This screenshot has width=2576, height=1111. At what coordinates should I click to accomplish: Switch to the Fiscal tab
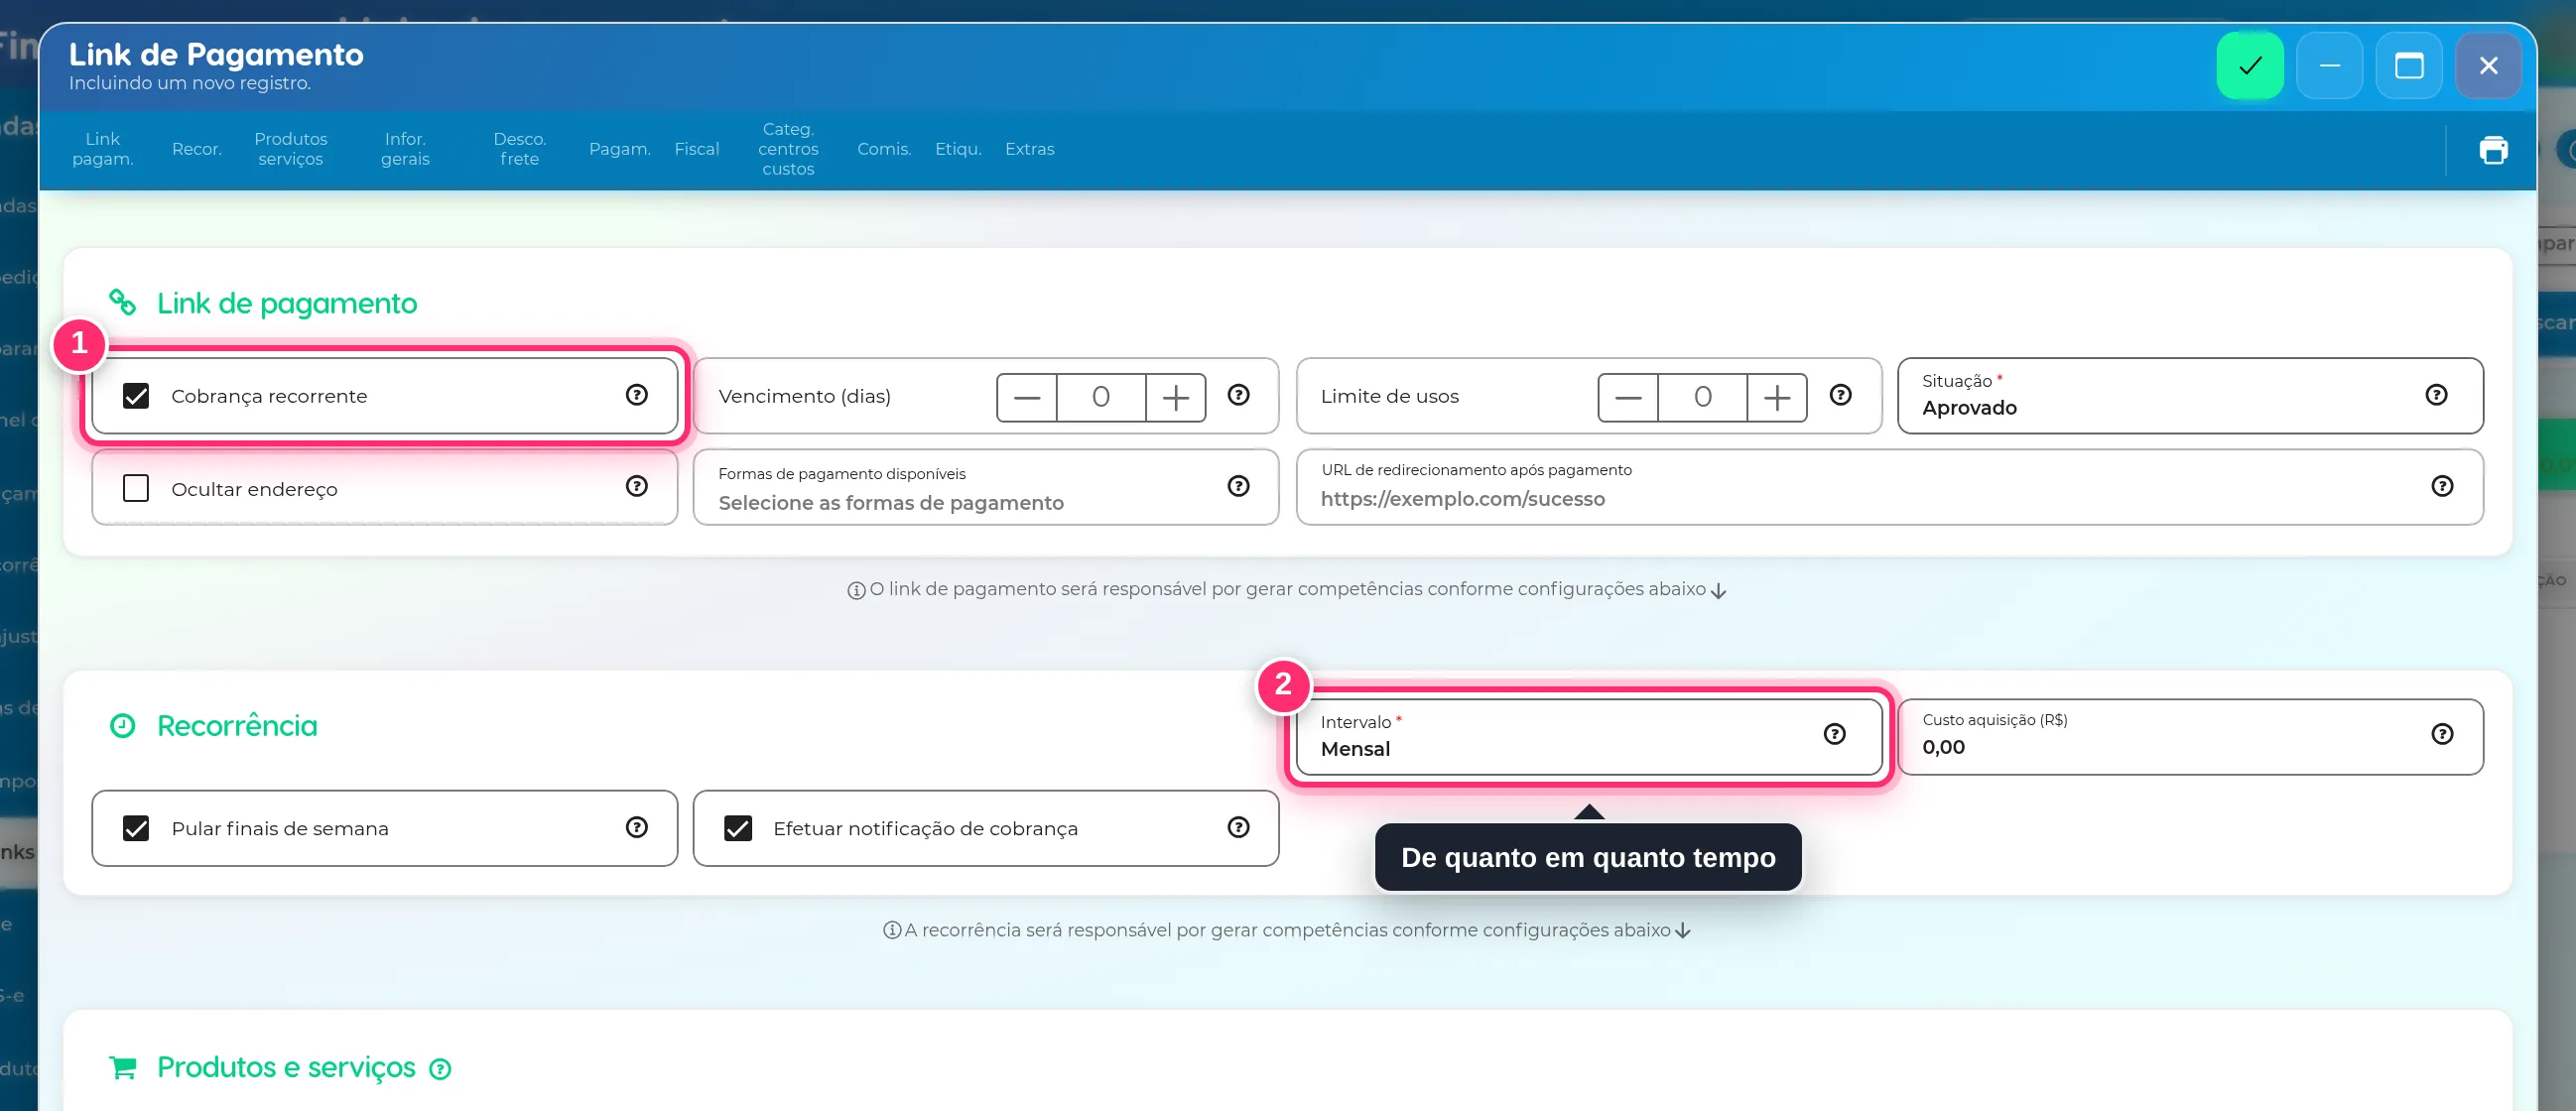pos(696,149)
